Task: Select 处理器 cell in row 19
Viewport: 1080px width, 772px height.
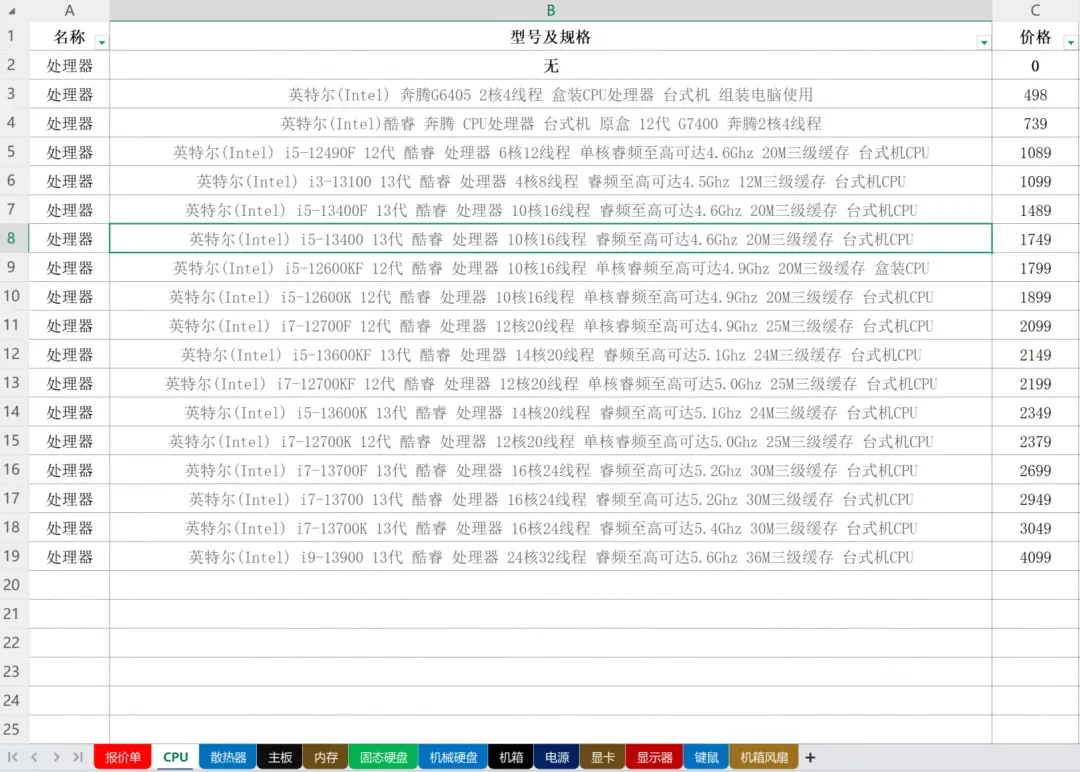Action: point(69,557)
